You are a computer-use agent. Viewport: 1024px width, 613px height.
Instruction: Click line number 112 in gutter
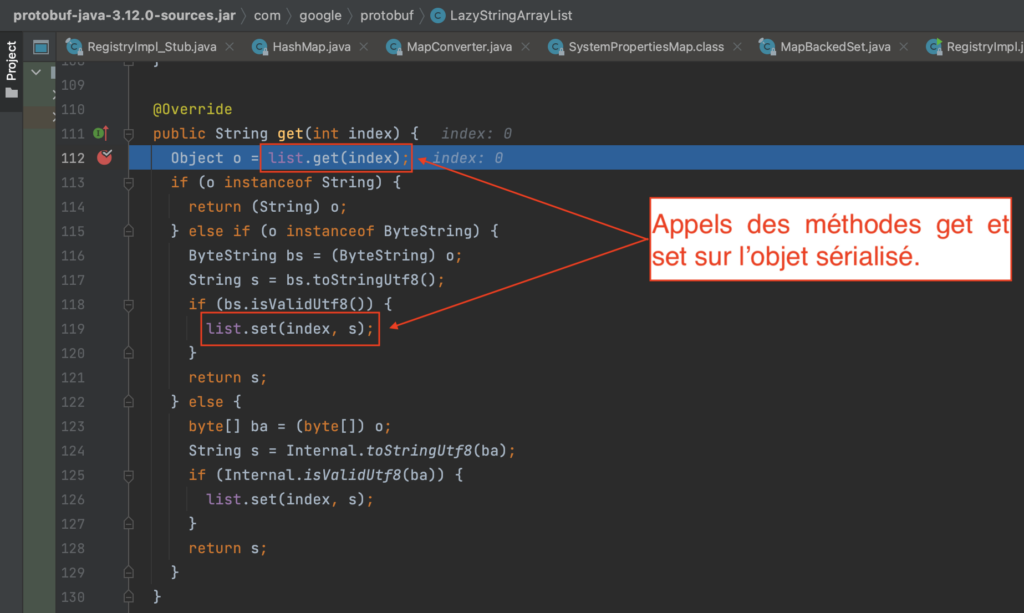(x=72, y=158)
